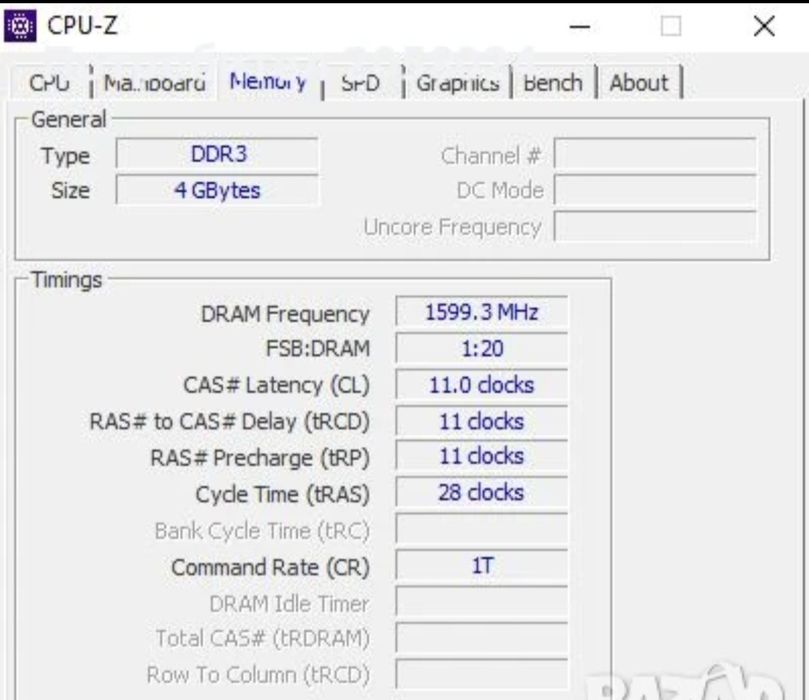Click the Size label in General
This screenshot has height=700, width=809.
(x=71, y=191)
